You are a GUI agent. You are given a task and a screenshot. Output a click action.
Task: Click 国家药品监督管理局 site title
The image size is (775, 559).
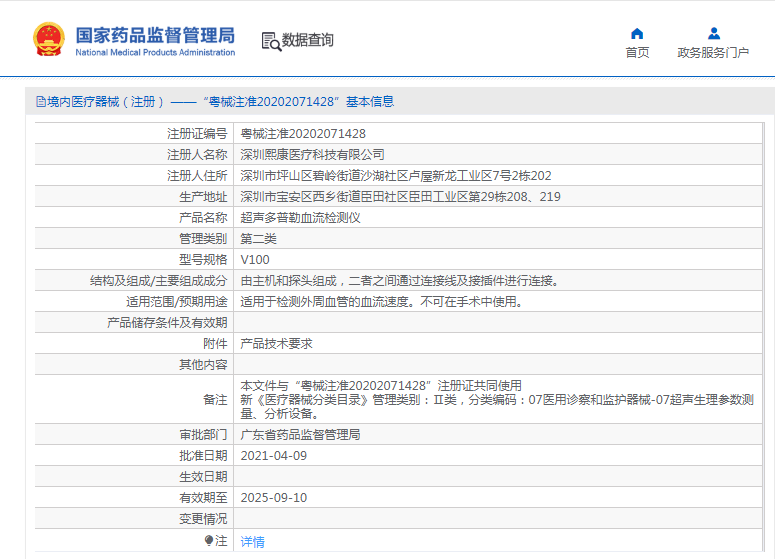click(155, 35)
